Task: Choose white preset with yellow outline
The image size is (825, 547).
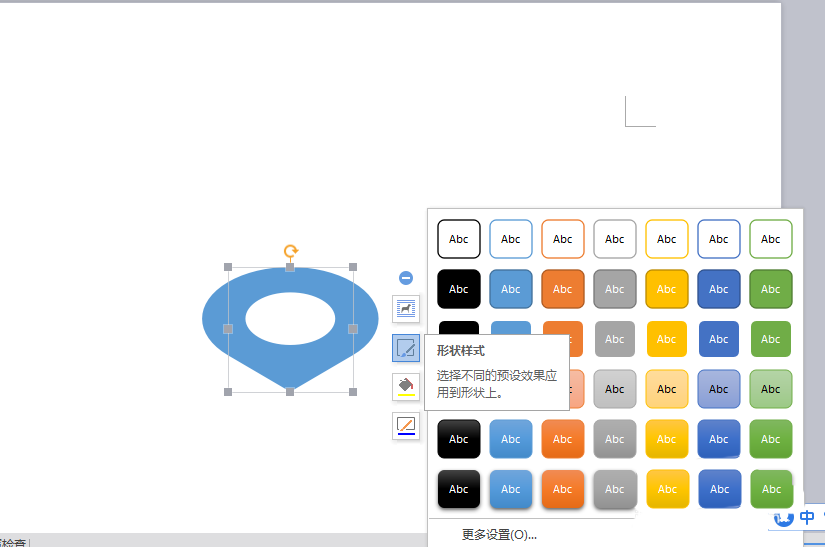Action: pos(667,239)
